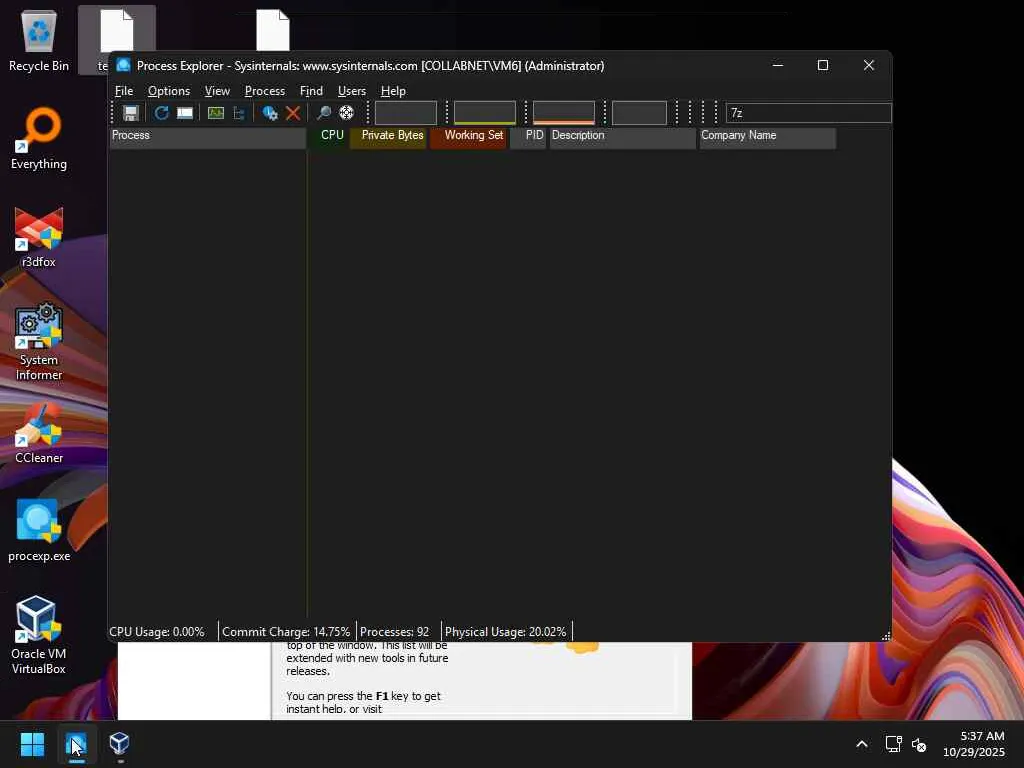1024x768 pixels.
Task: Toggle the process tree view icon
Action: click(239, 113)
